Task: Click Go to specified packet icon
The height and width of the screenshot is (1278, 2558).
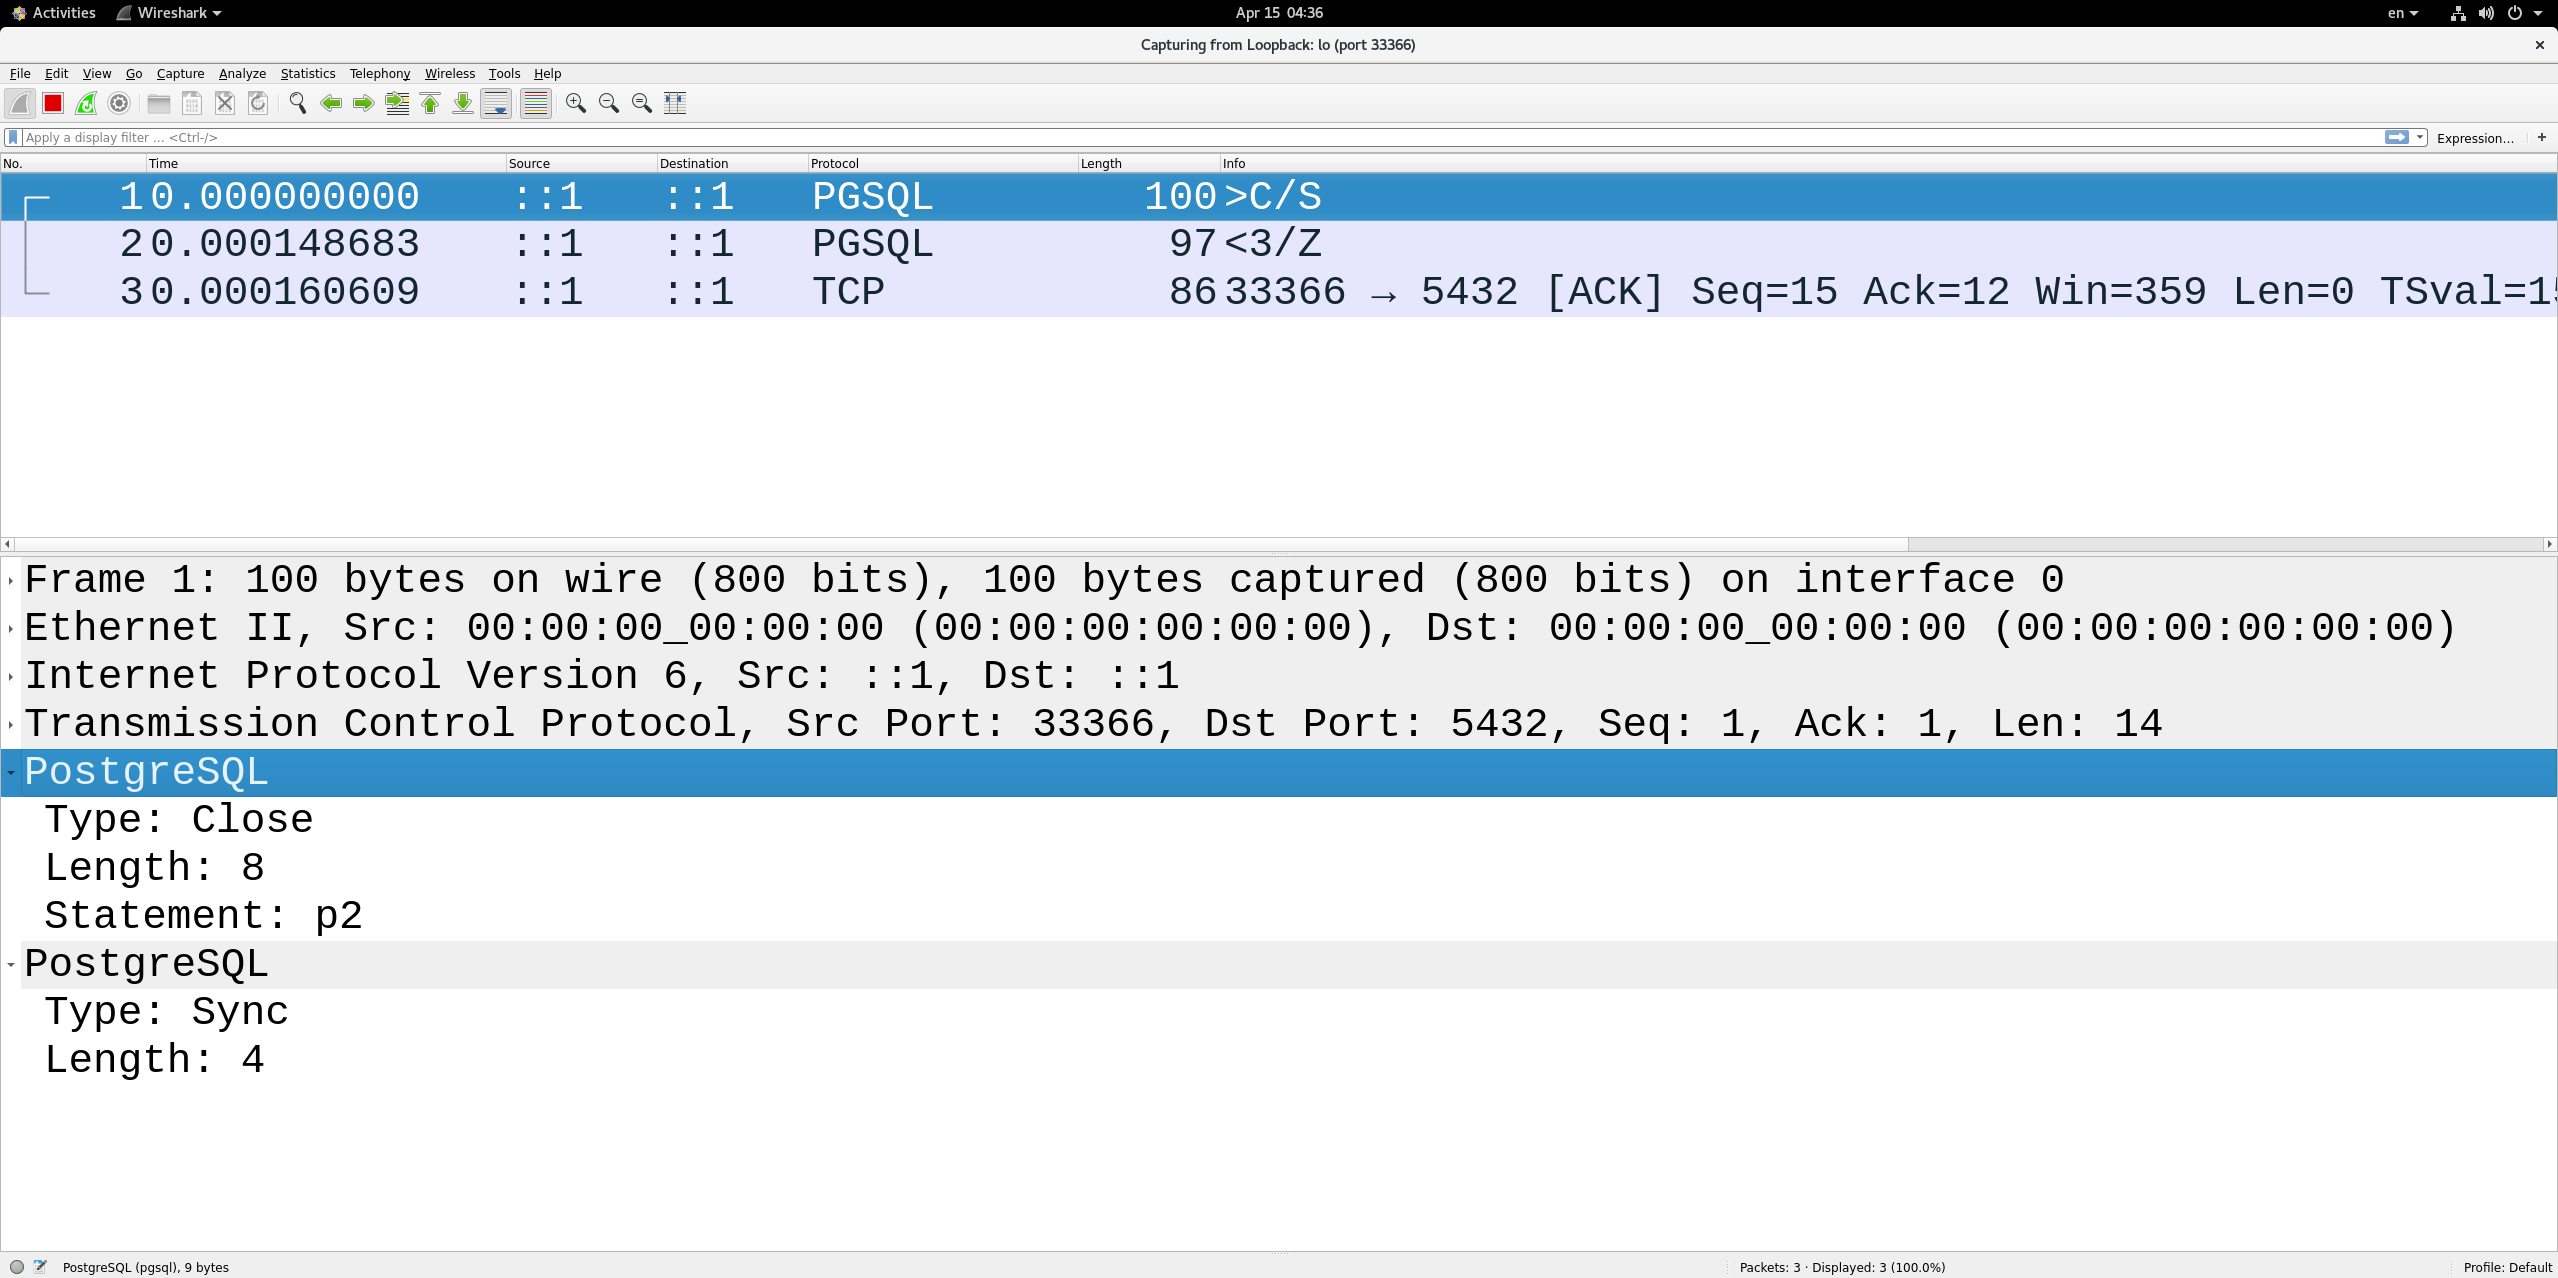Action: point(397,103)
